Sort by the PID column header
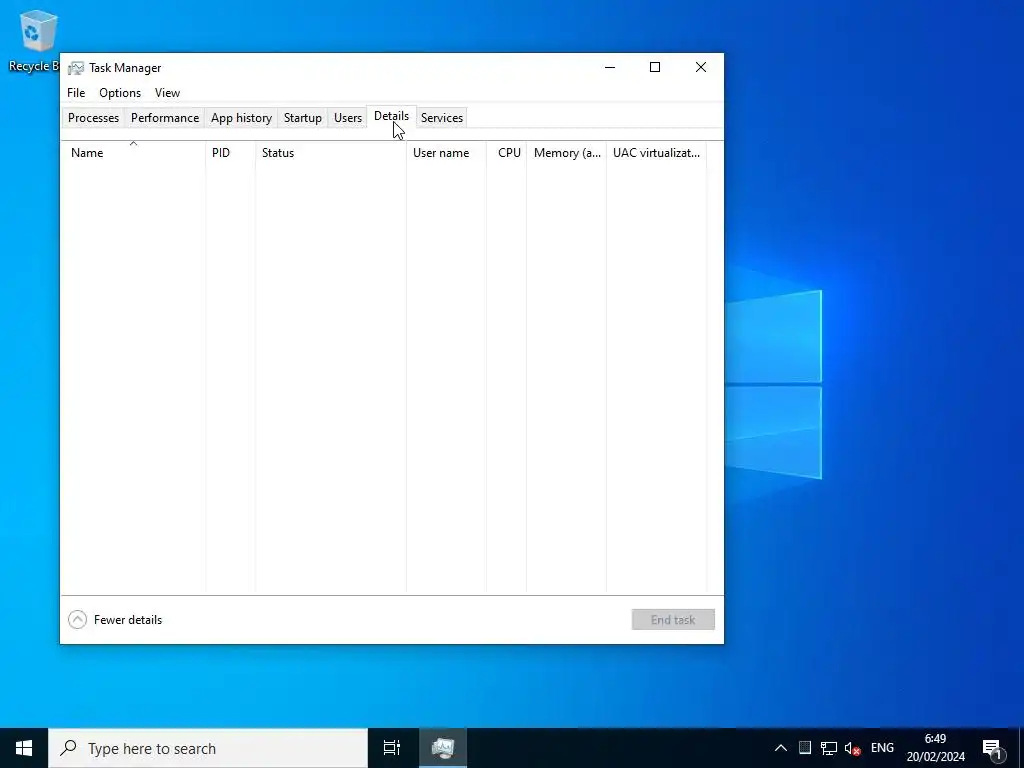This screenshot has height=768, width=1024. pos(231,153)
